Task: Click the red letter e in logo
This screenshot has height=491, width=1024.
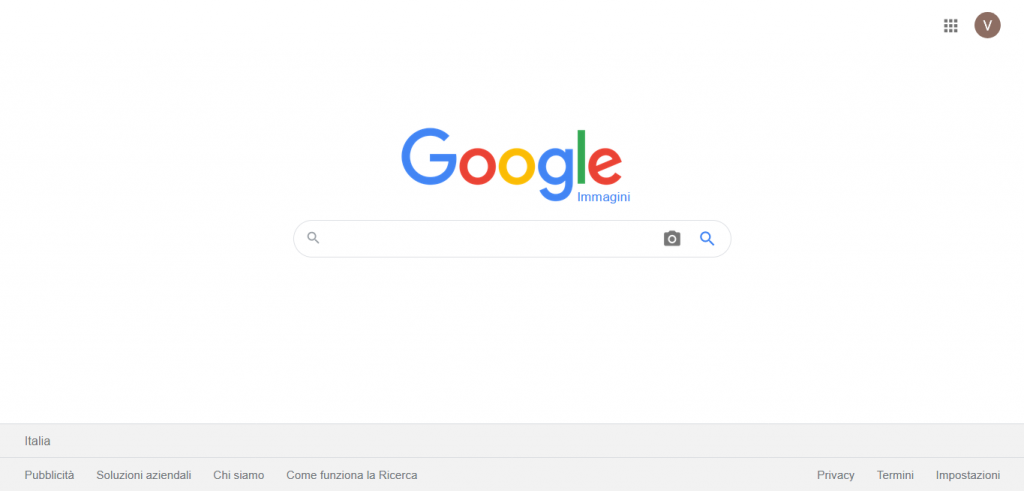Action: pos(605,166)
